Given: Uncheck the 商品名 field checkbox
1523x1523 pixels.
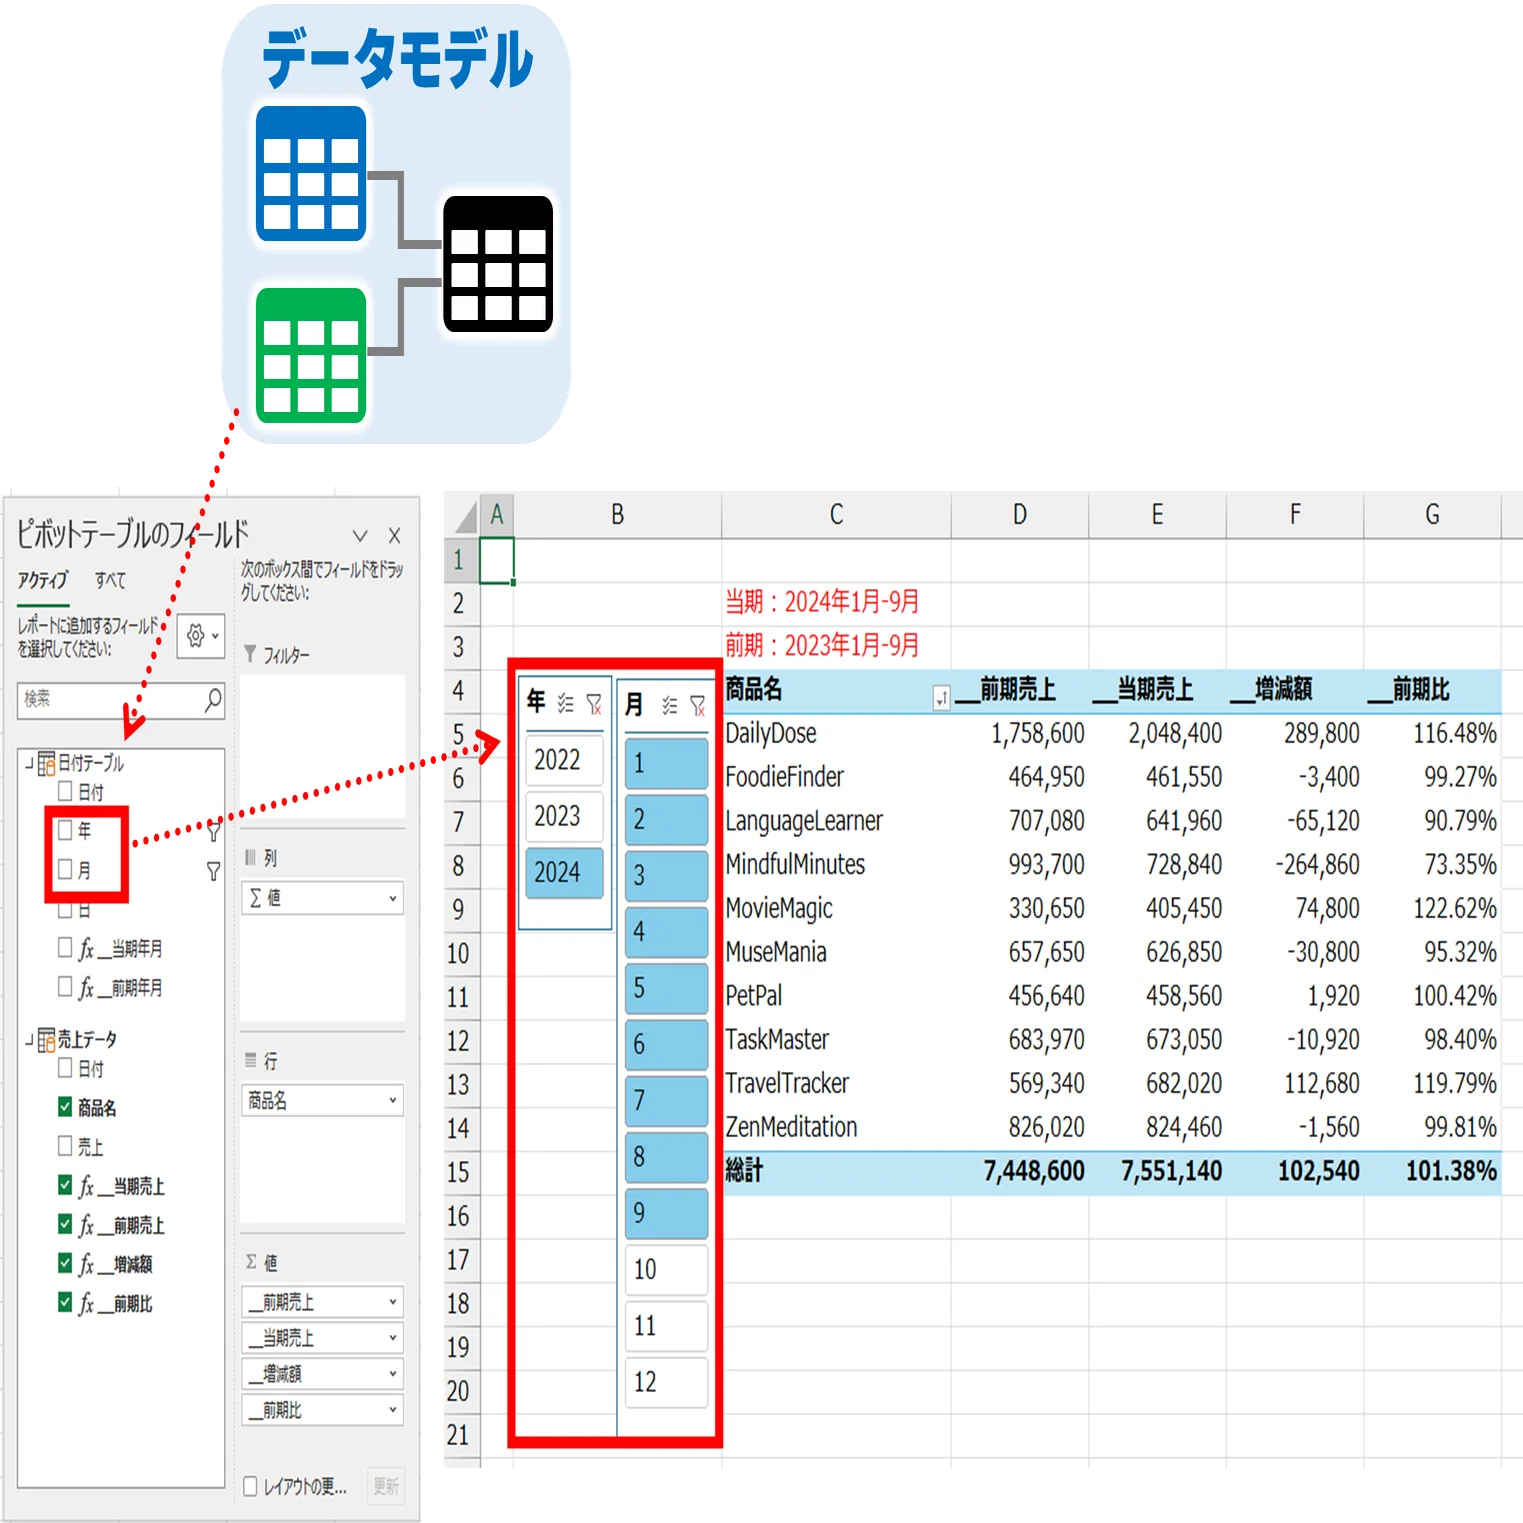Looking at the screenshot, I should click(x=65, y=1107).
